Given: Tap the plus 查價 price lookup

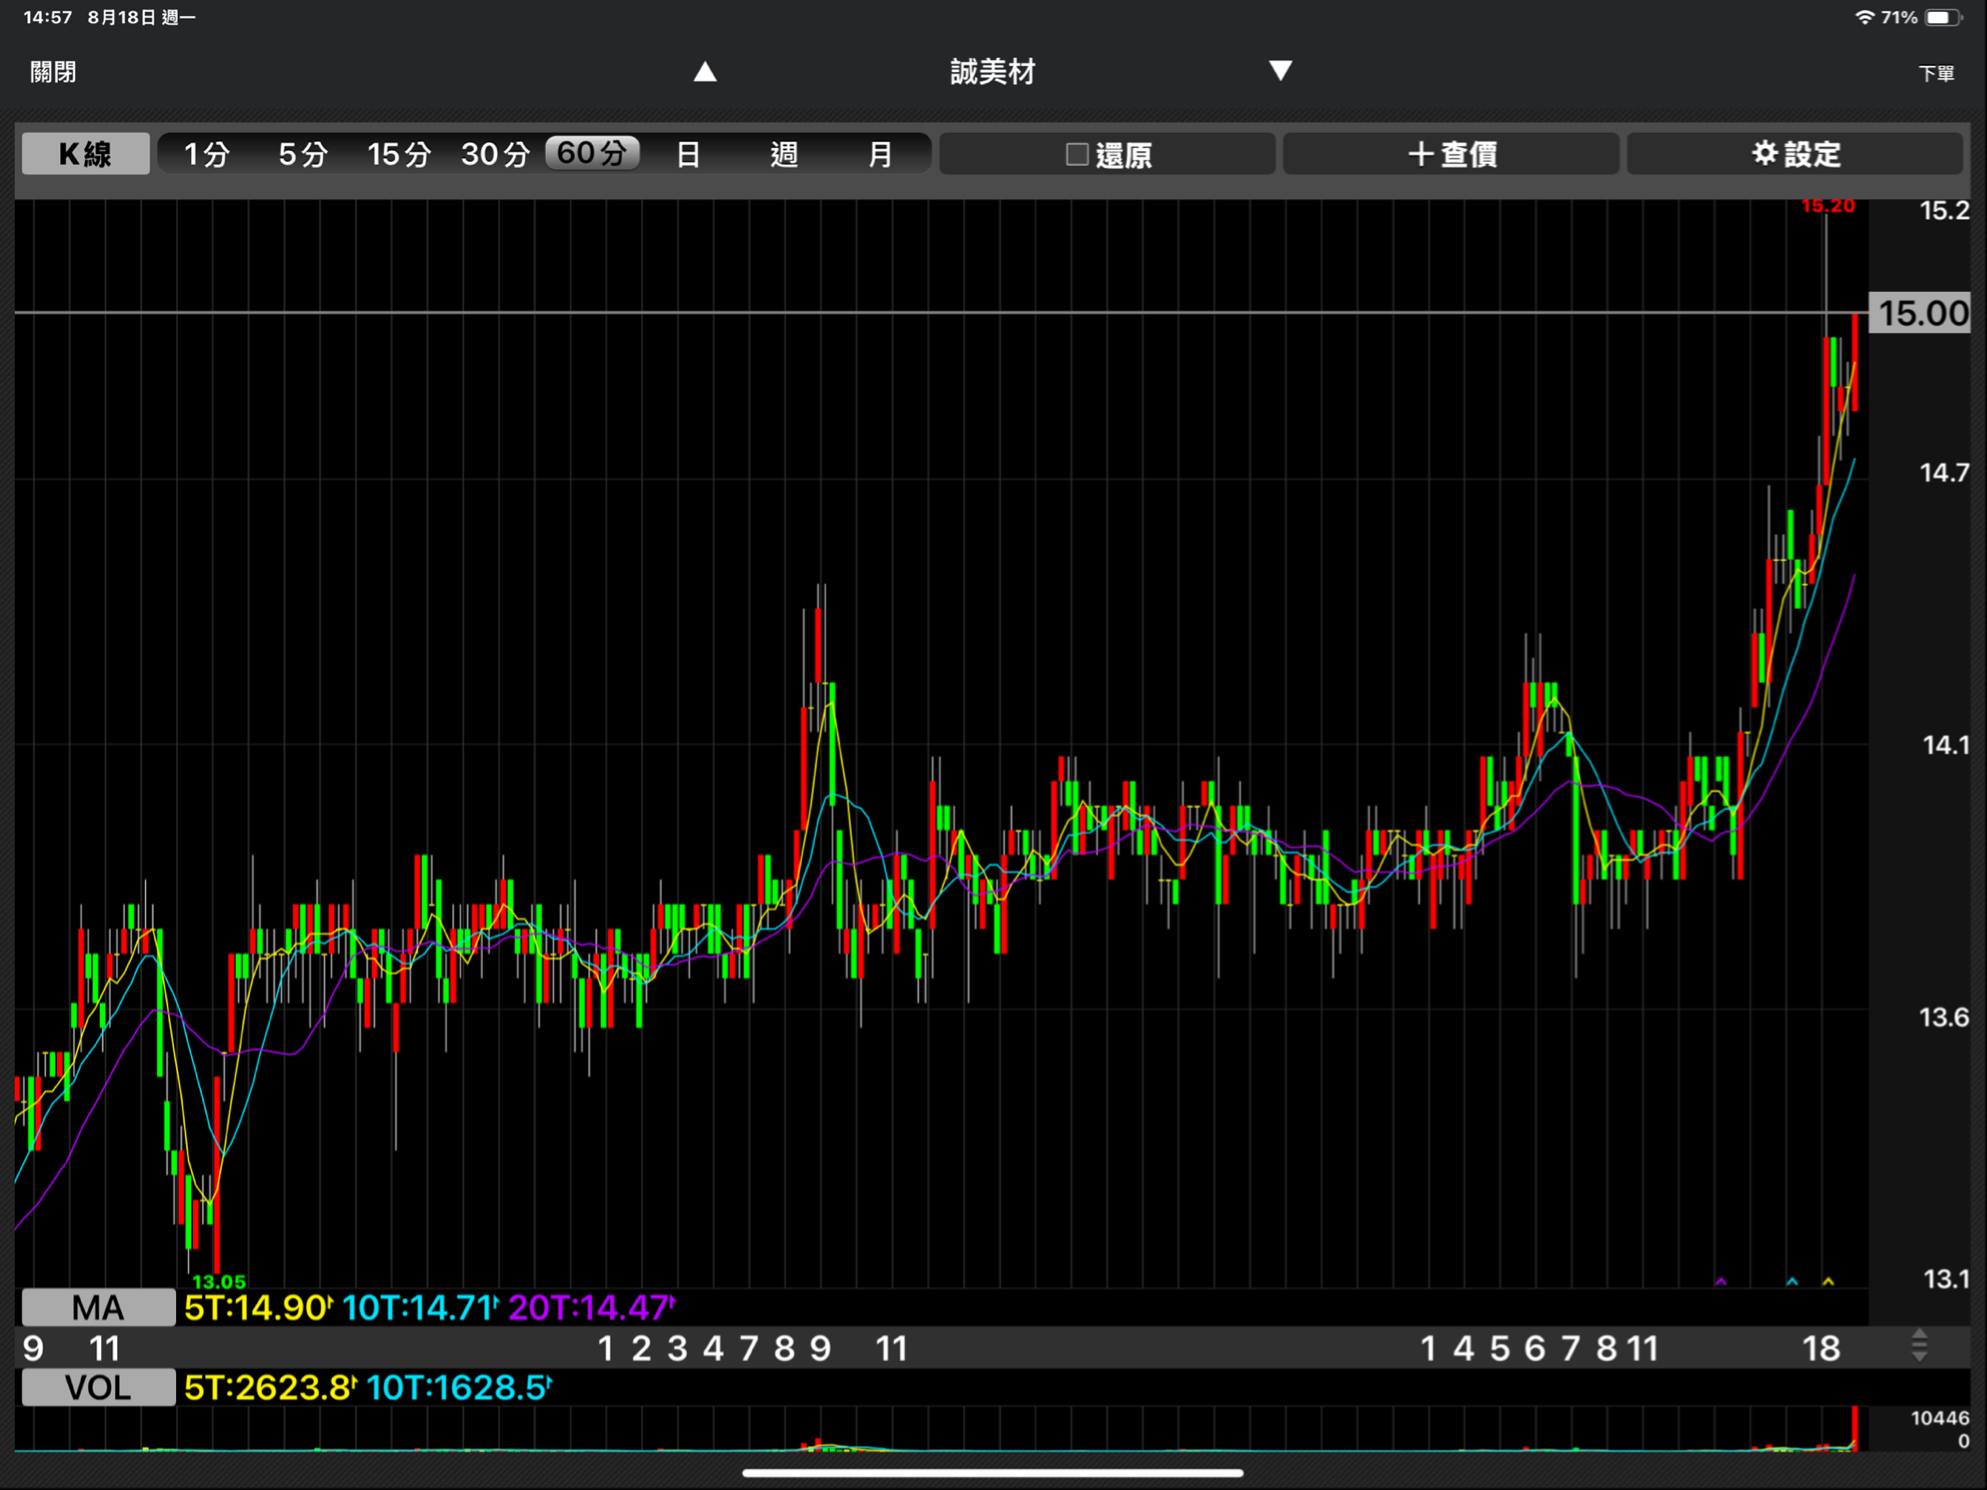Looking at the screenshot, I should (1451, 154).
